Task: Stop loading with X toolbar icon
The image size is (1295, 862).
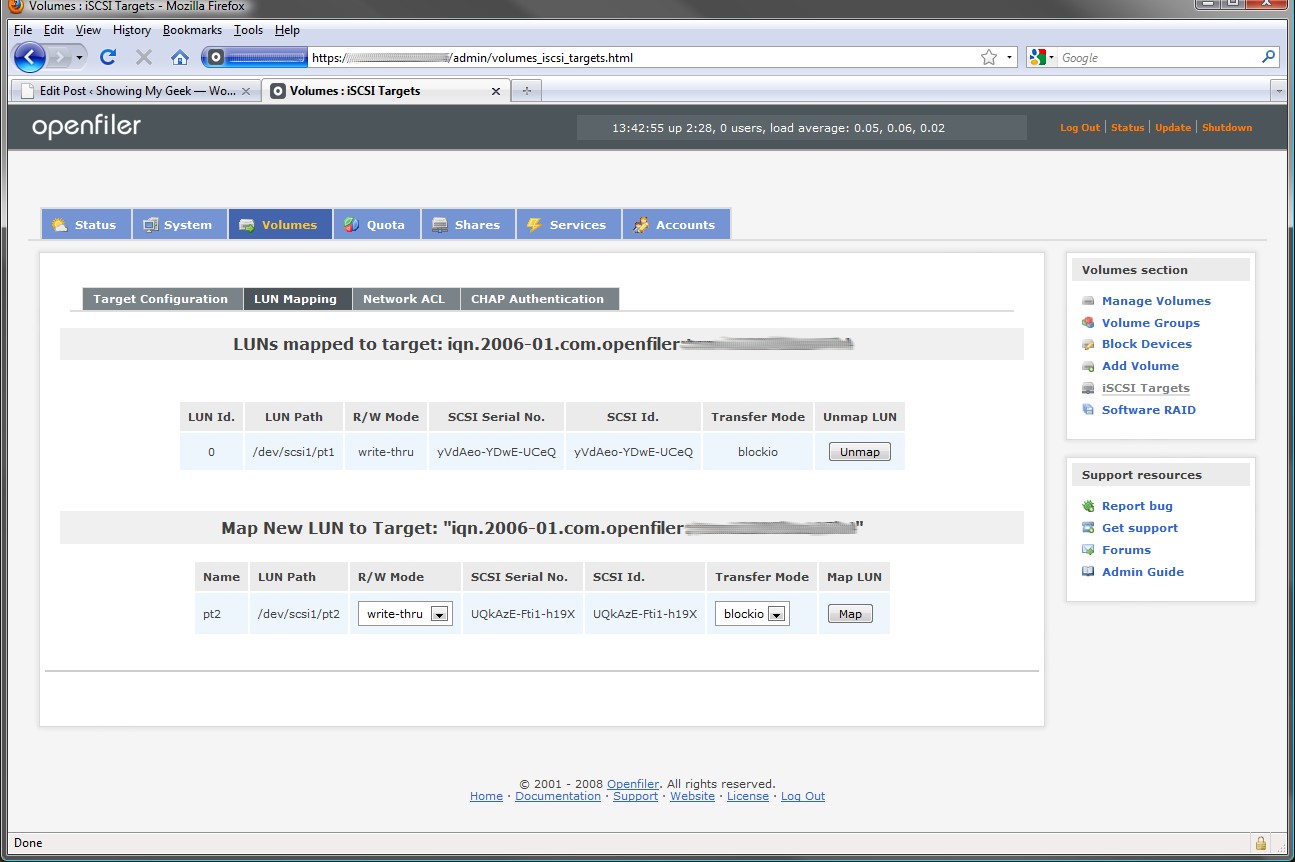Action: tap(144, 57)
